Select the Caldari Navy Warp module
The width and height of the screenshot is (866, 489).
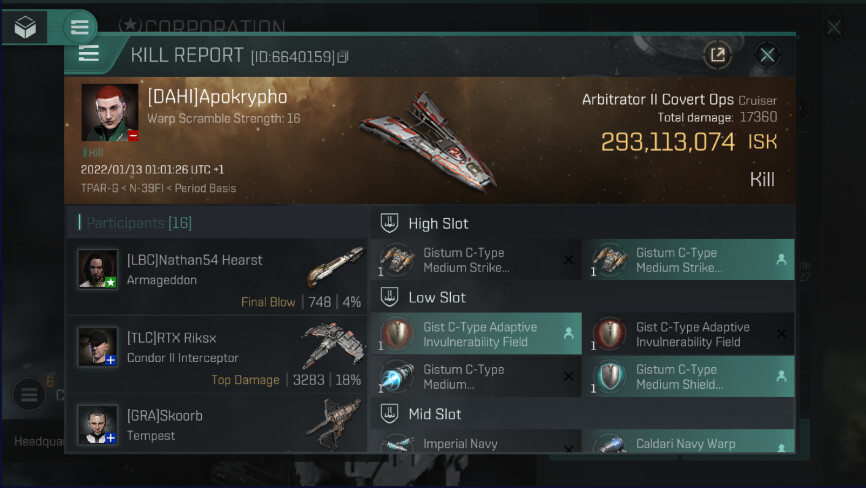click(689, 441)
